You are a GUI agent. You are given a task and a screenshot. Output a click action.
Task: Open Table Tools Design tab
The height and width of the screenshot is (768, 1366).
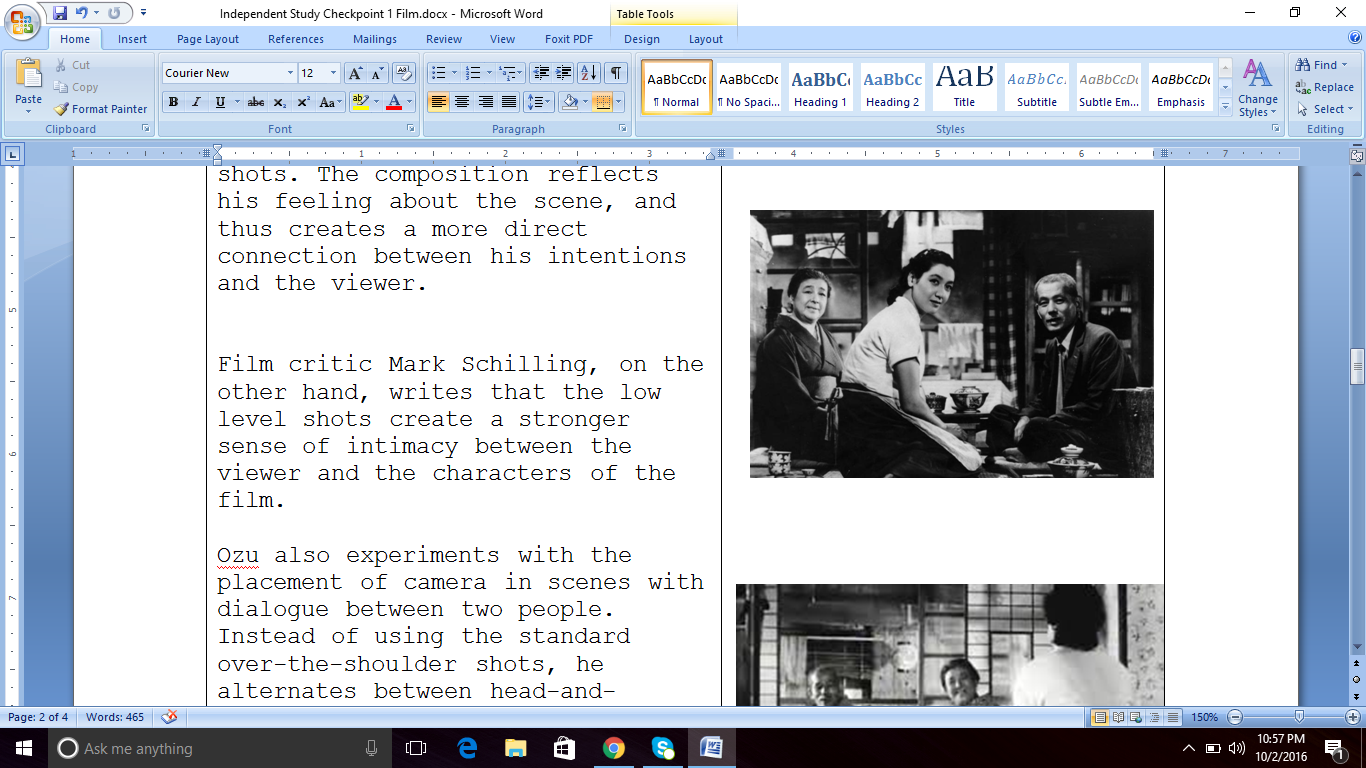[x=642, y=39]
